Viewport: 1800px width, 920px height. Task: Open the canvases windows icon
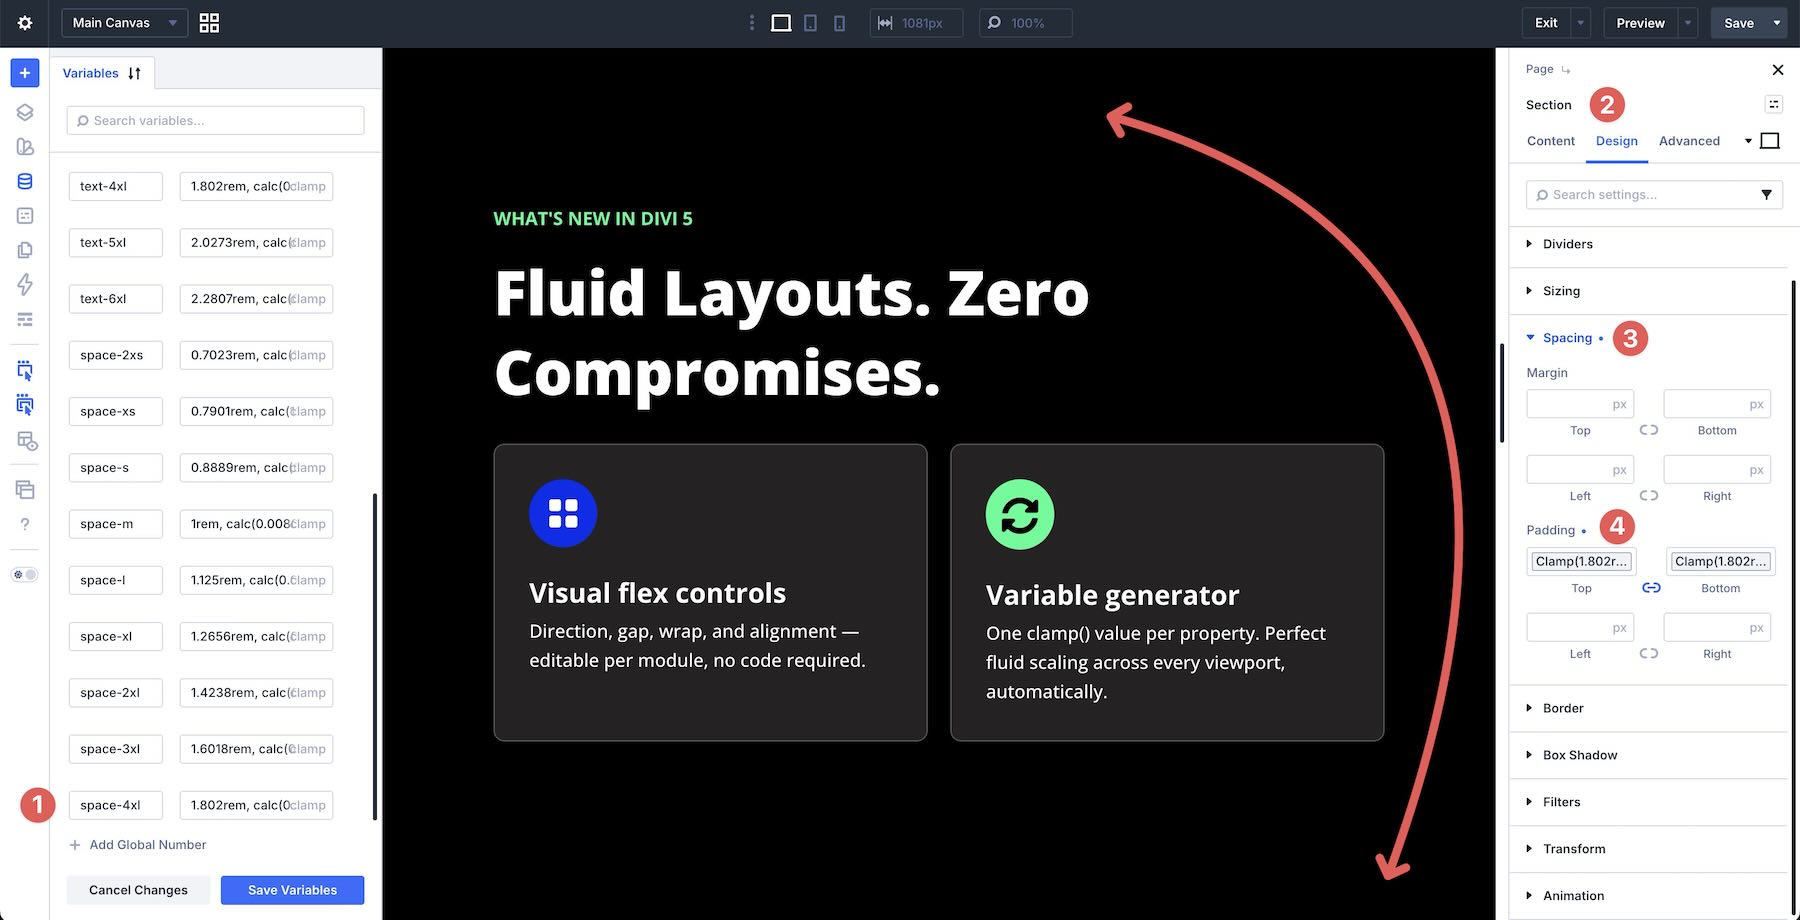[25, 489]
